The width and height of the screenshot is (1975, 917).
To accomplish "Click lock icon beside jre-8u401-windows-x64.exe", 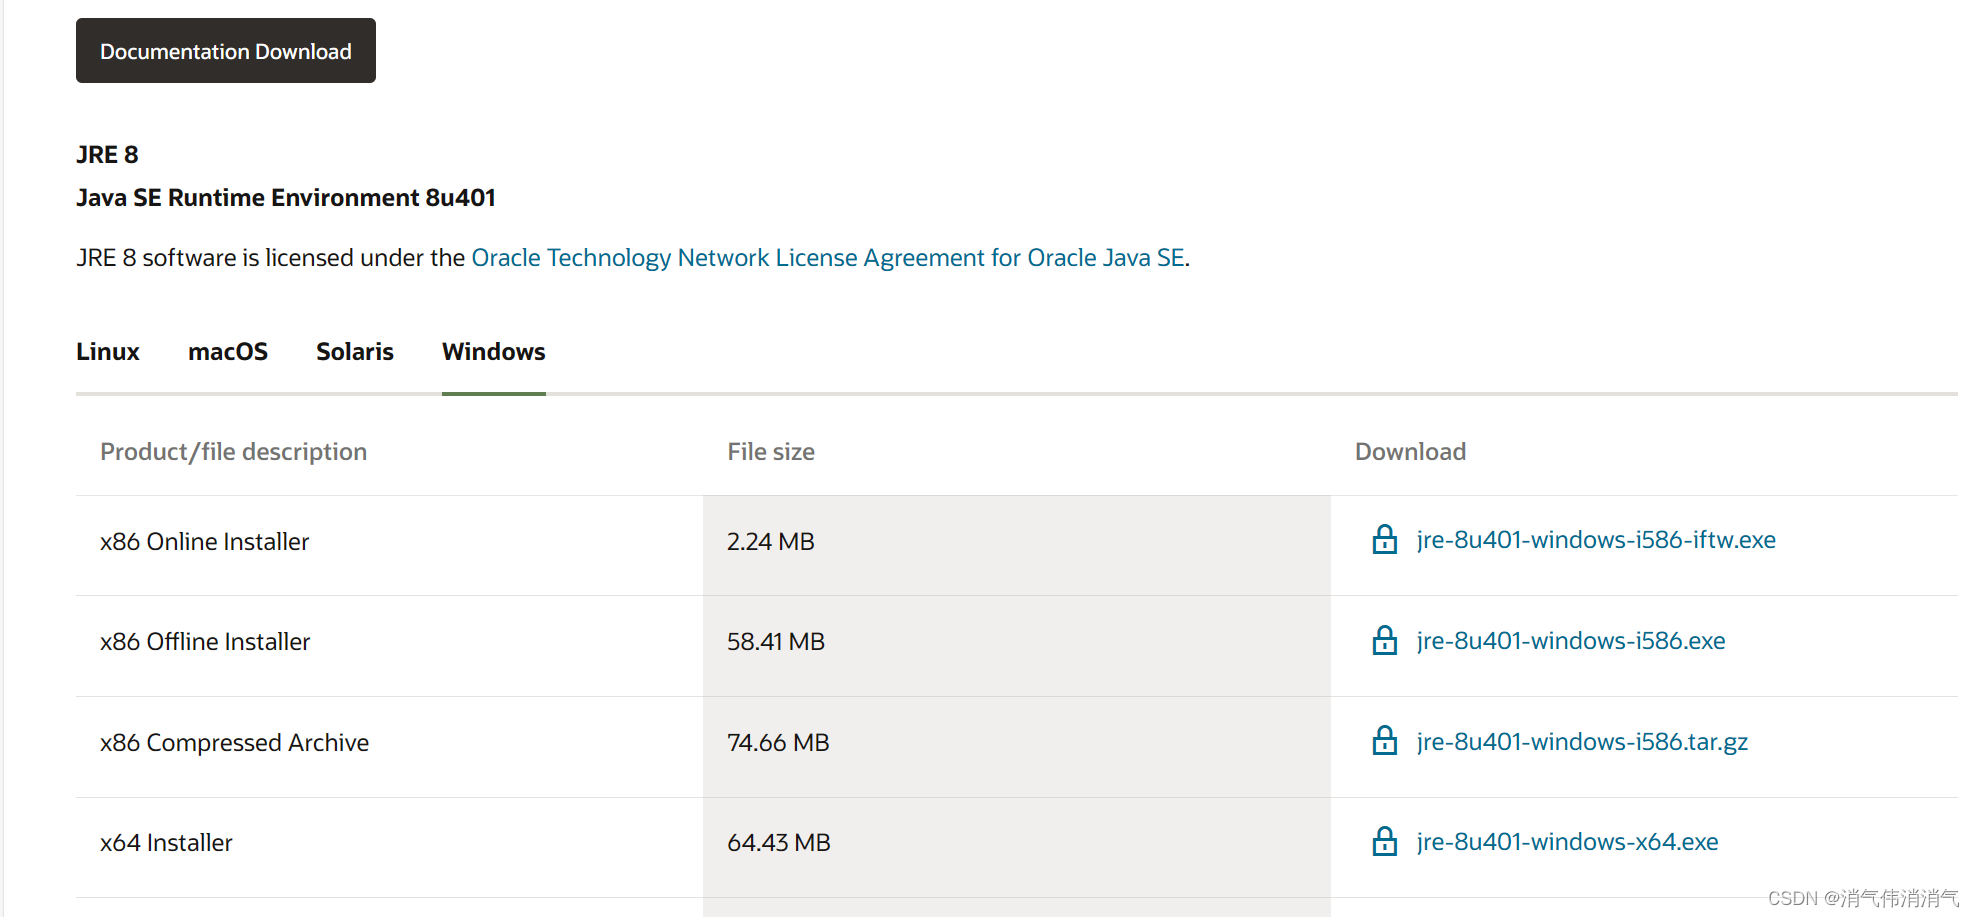I will (1384, 842).
